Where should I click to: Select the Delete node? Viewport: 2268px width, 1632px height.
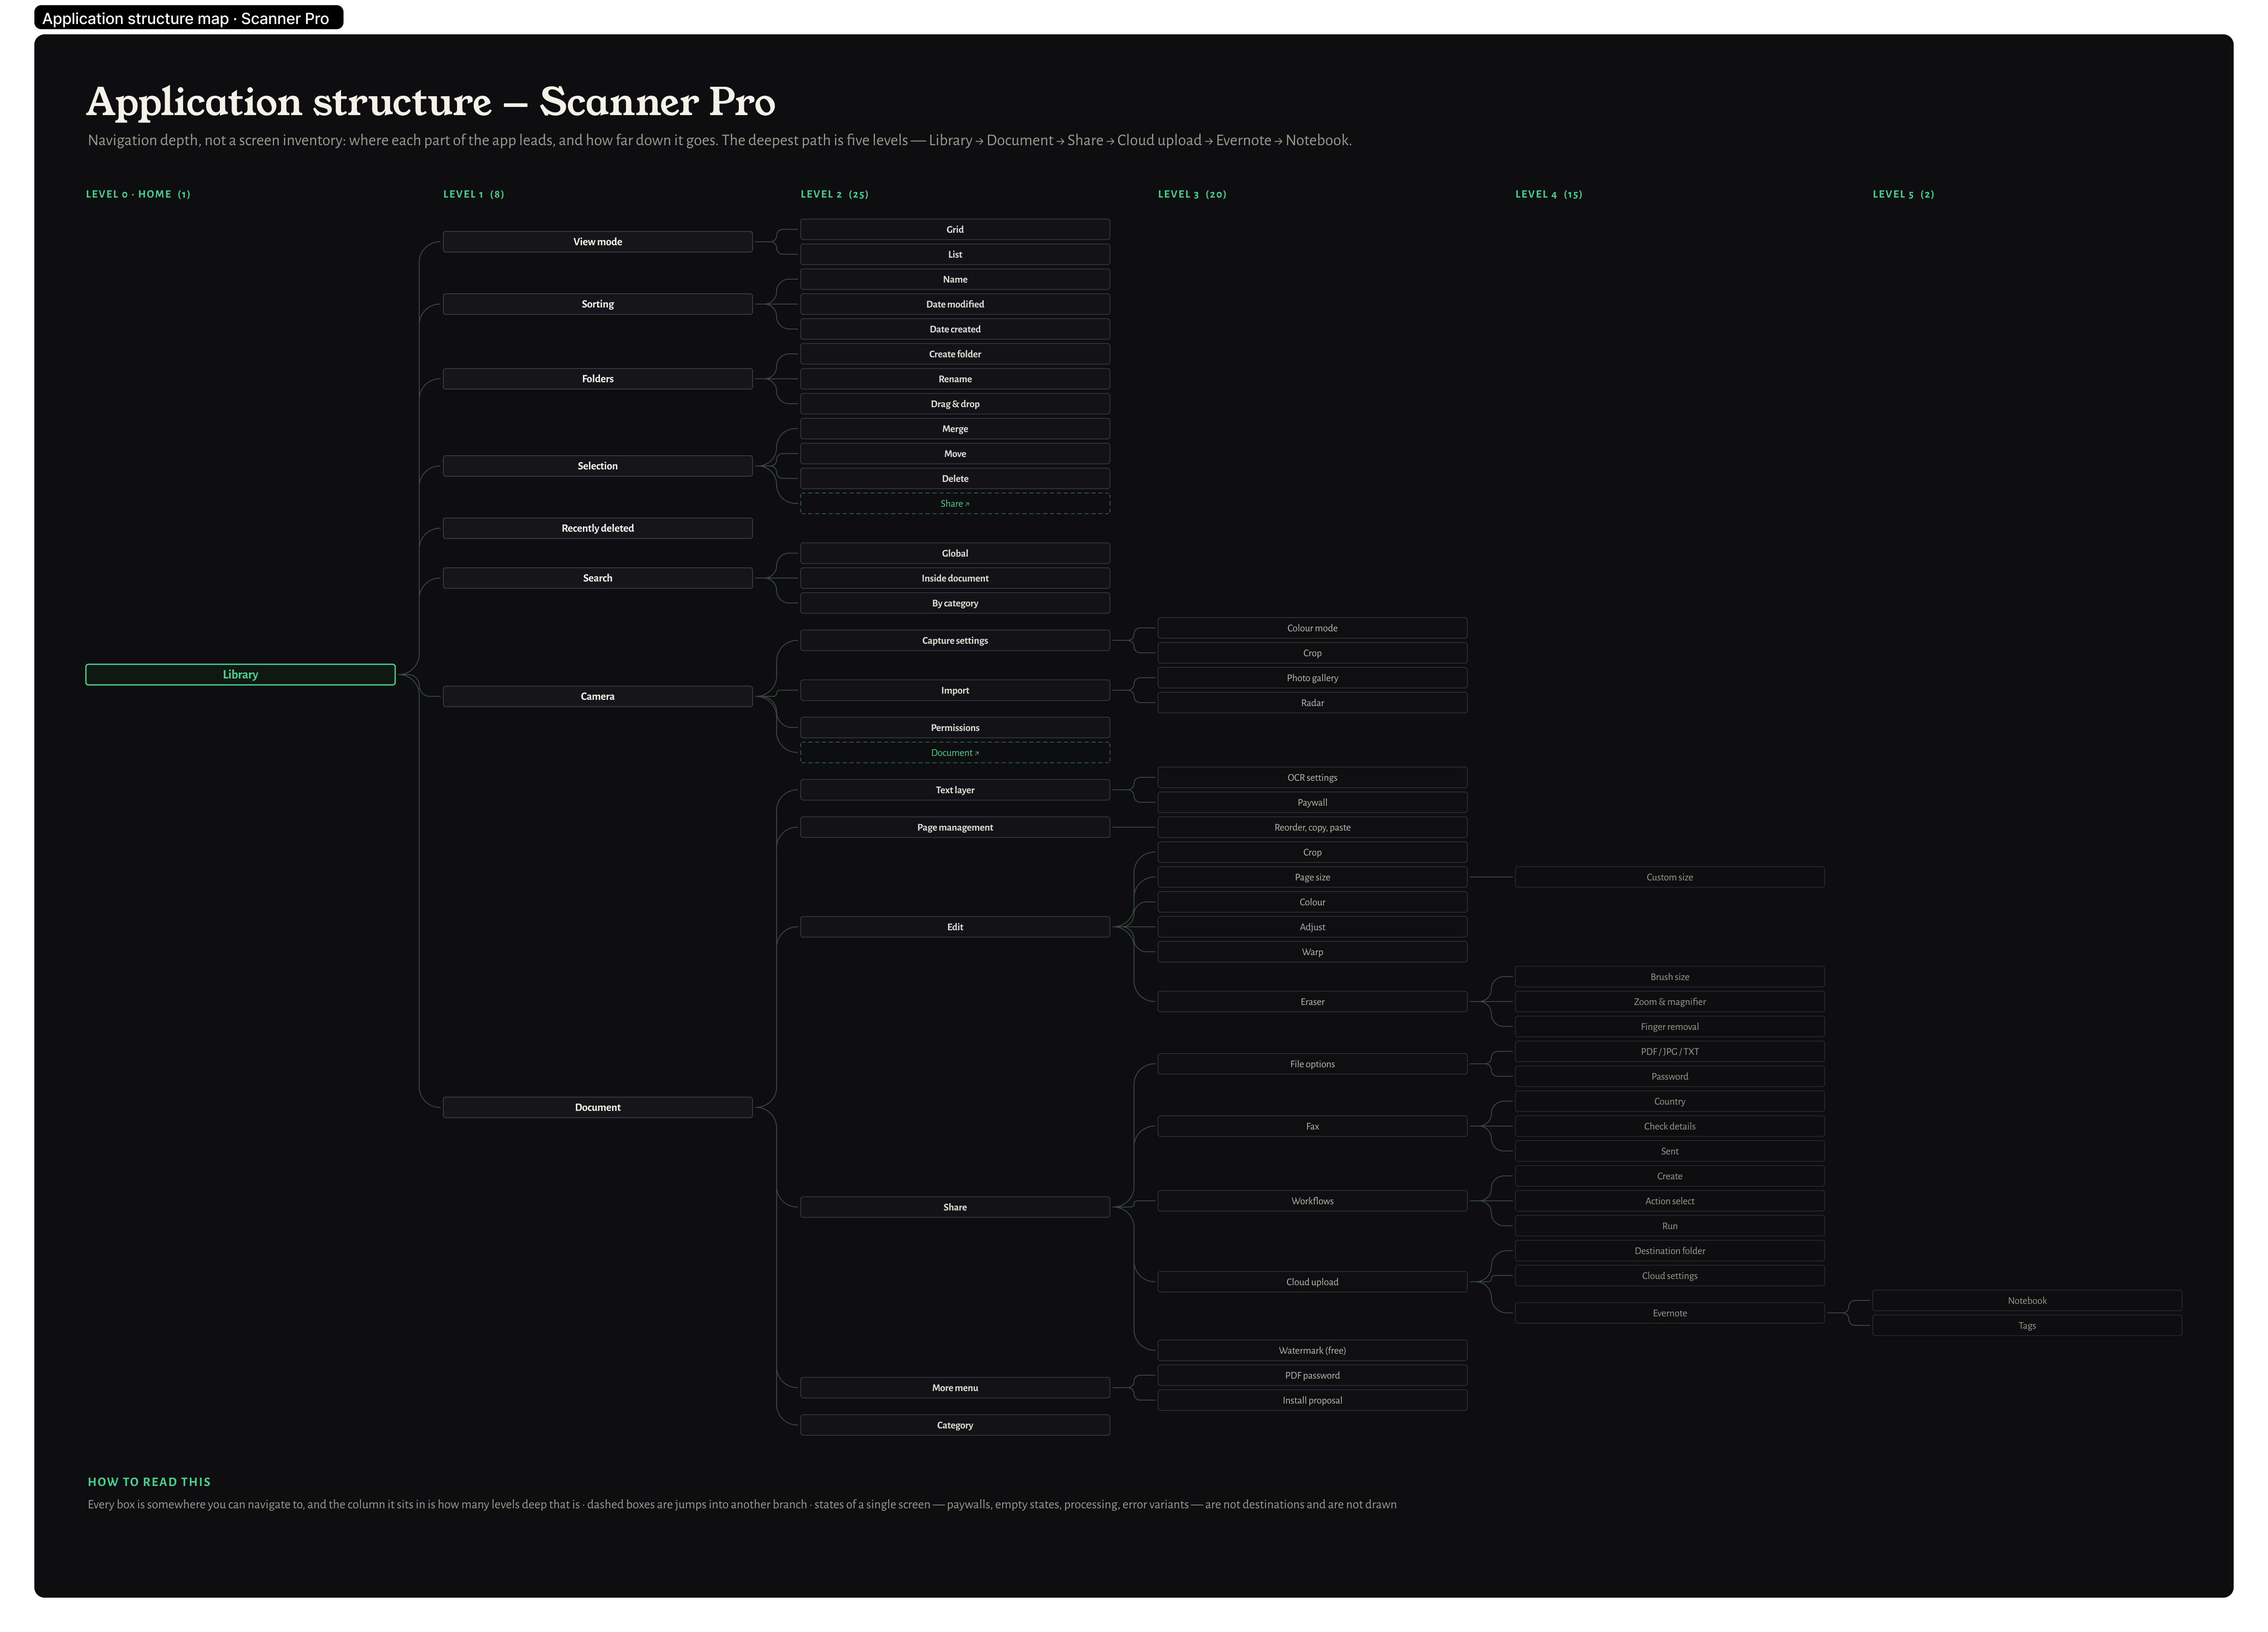(x=955, y=479)
